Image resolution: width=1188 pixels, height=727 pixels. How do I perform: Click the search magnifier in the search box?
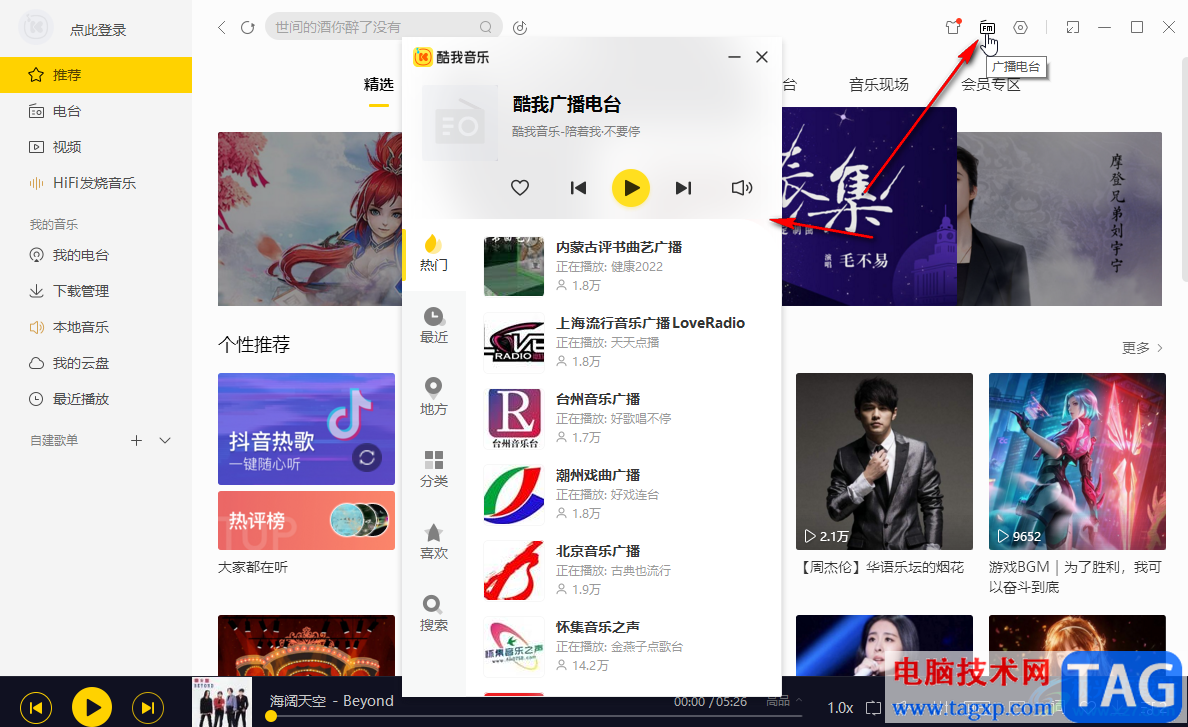coord(486,27)
